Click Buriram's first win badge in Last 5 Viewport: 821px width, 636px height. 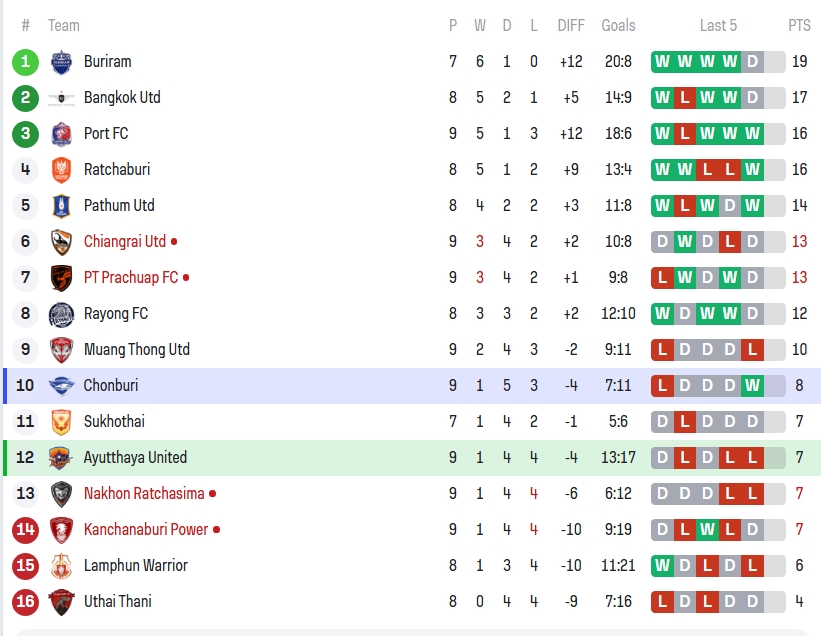tap(662, 62)
